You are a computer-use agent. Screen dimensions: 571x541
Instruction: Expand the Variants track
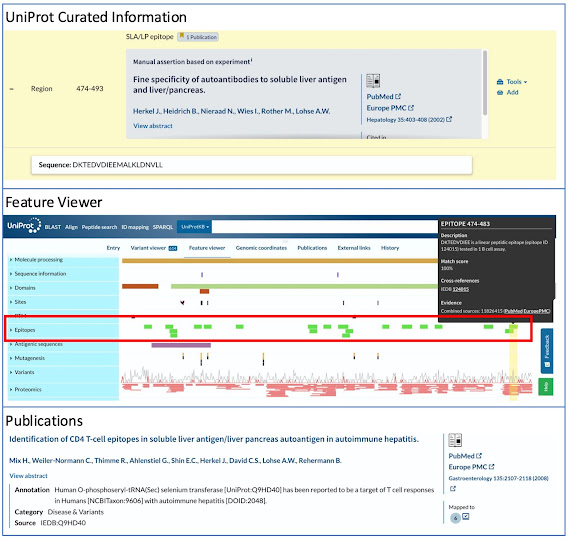[11, 372]
